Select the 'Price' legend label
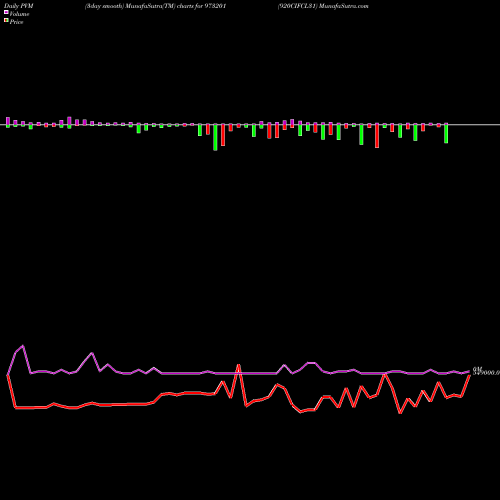This screenshot has height=500, width=500. [16, 22]
